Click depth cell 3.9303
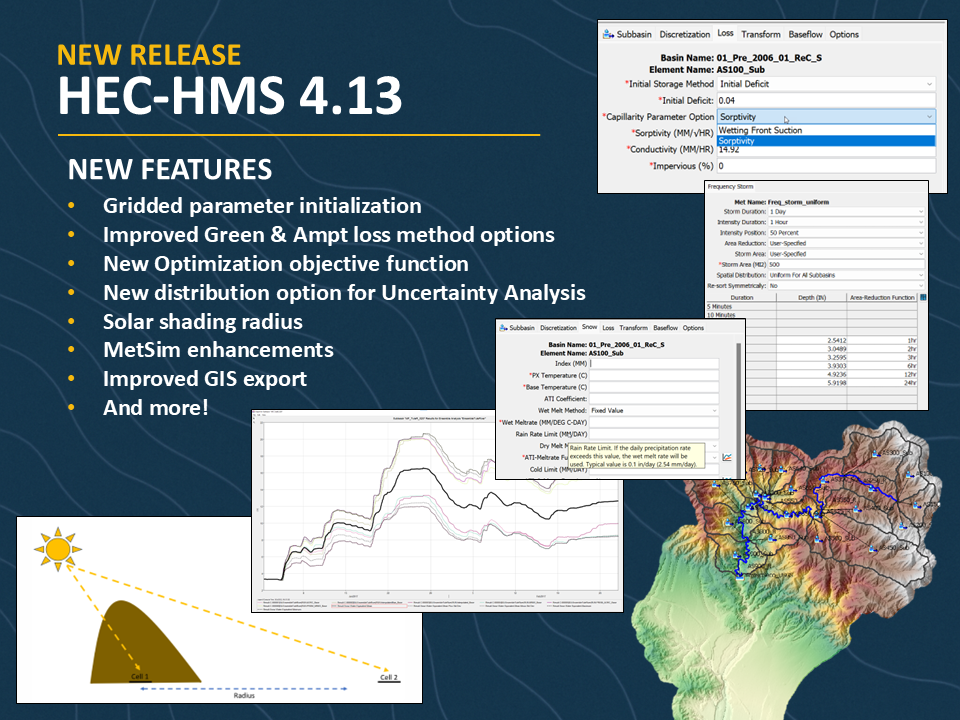Image resolution: width=960 pixels, height=720 pixels. (x=812, y=366)
